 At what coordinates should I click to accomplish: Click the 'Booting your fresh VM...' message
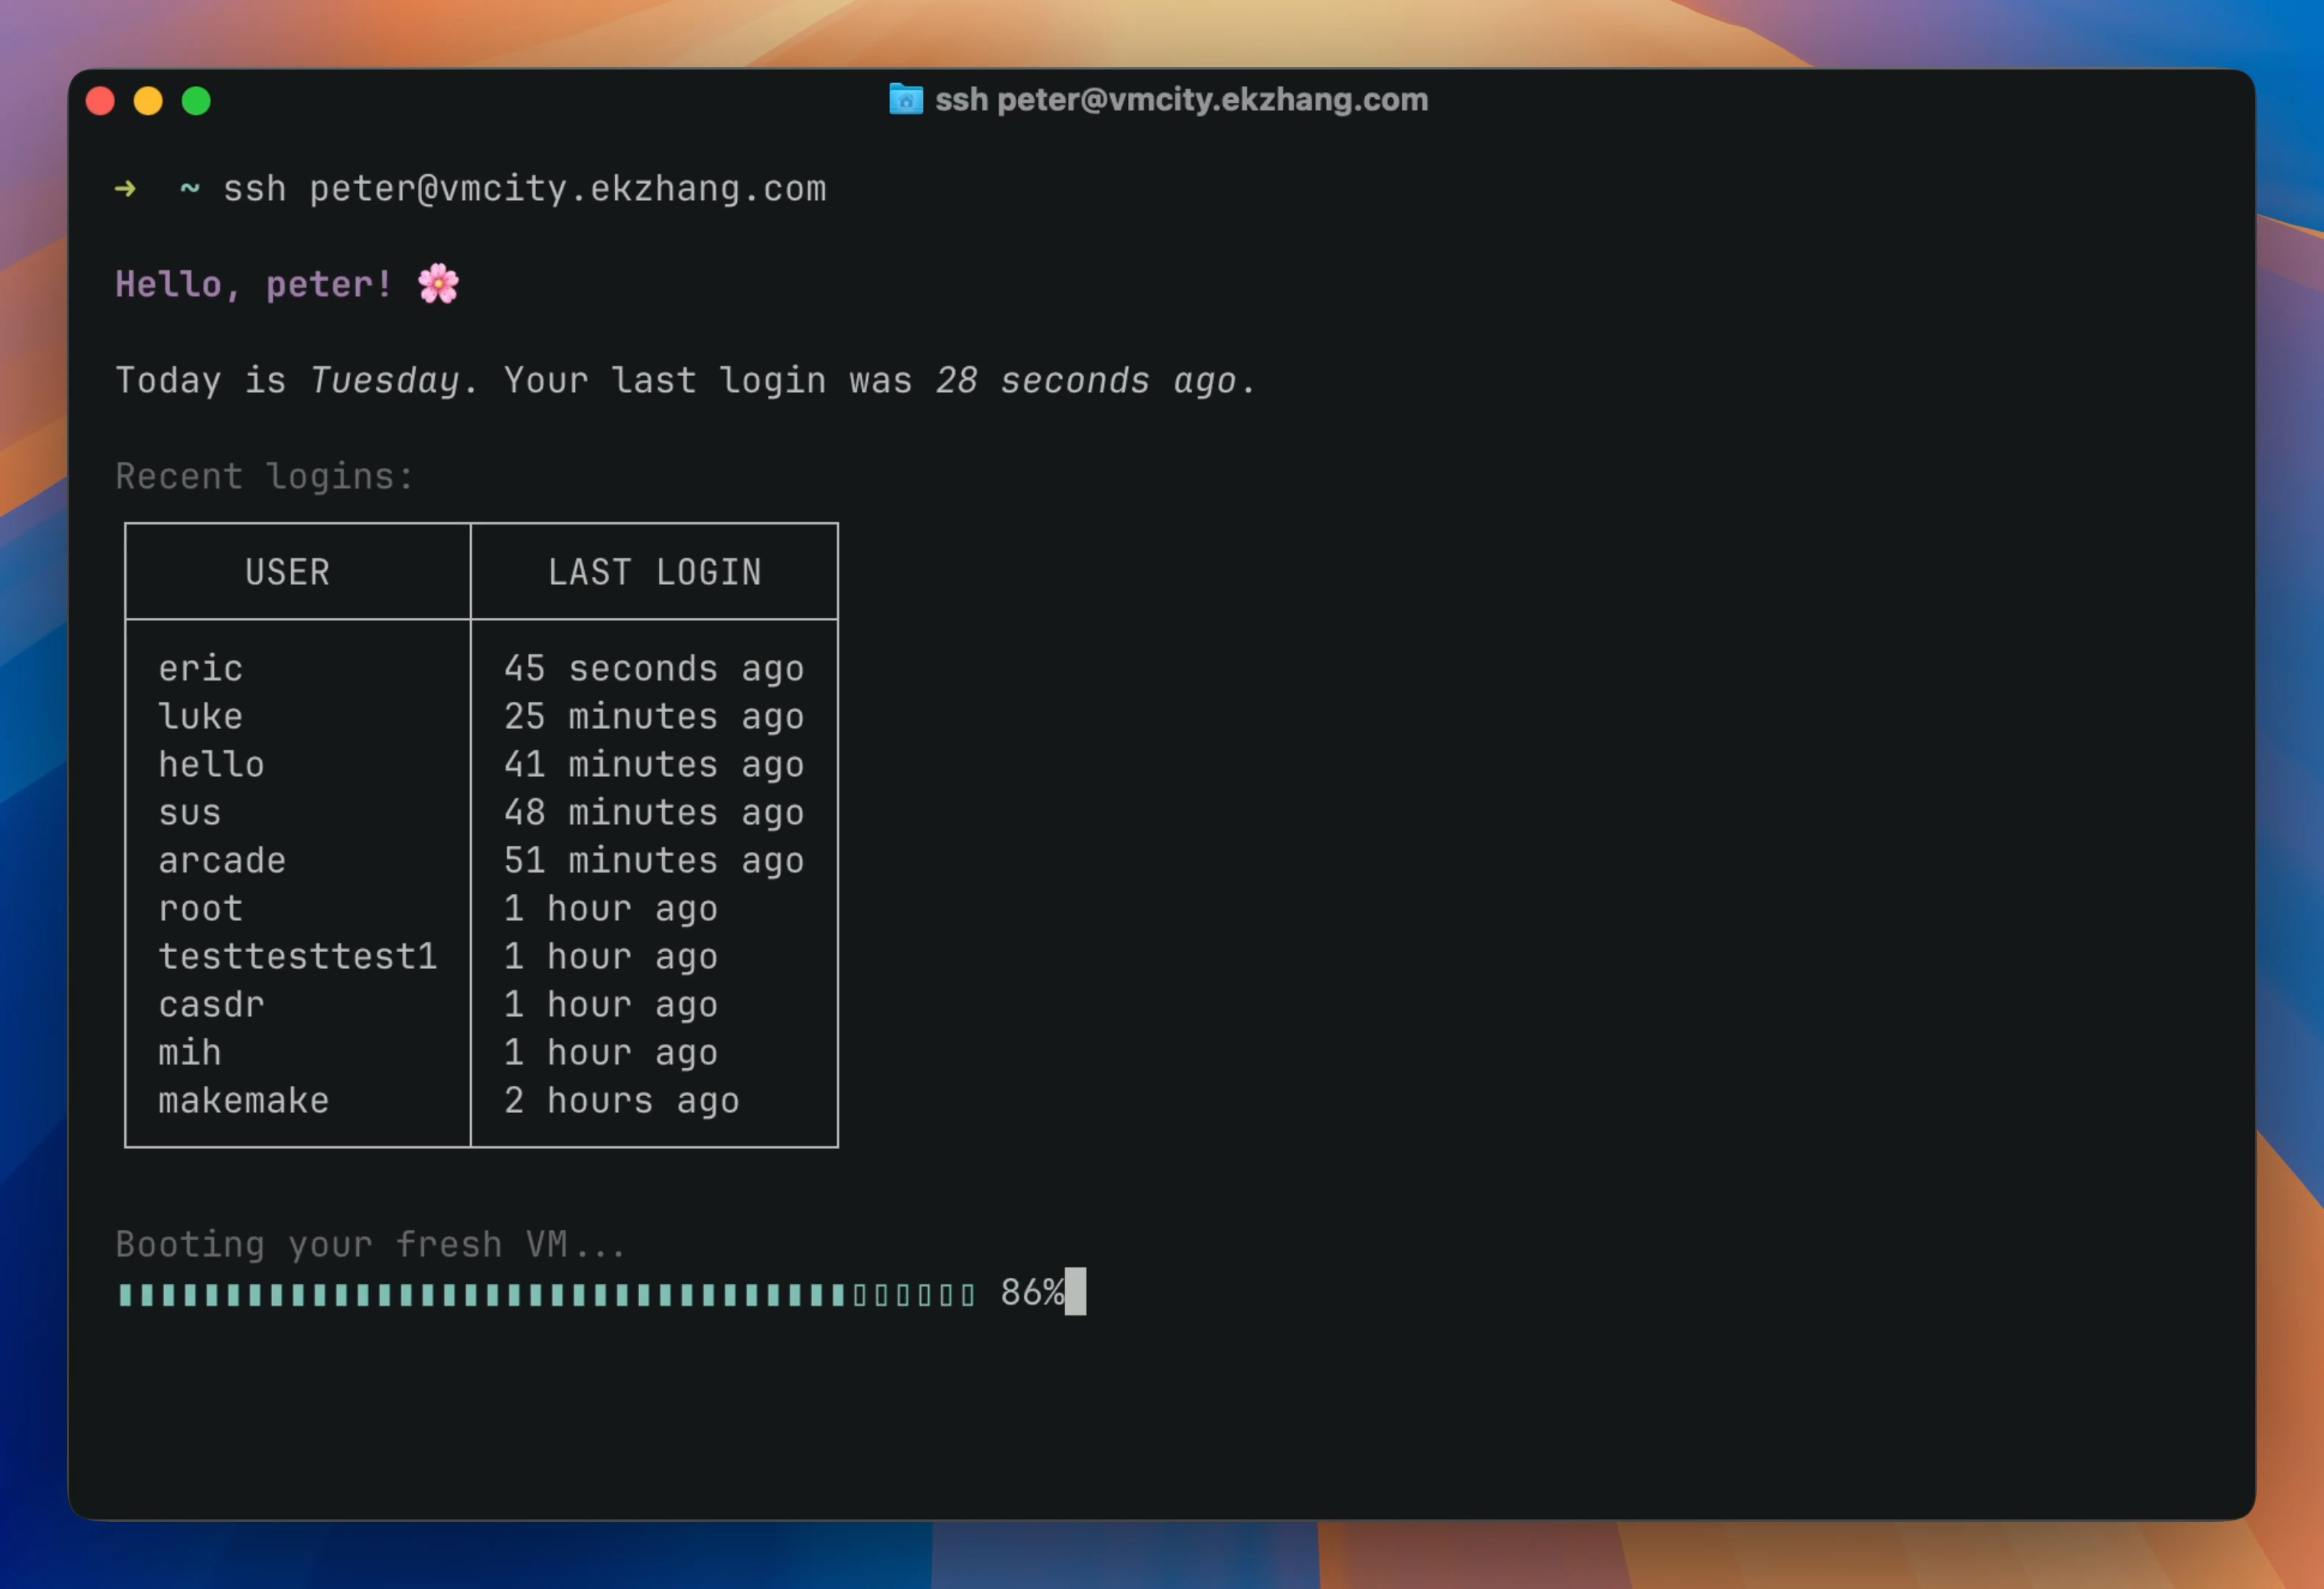pos(370,1244)
